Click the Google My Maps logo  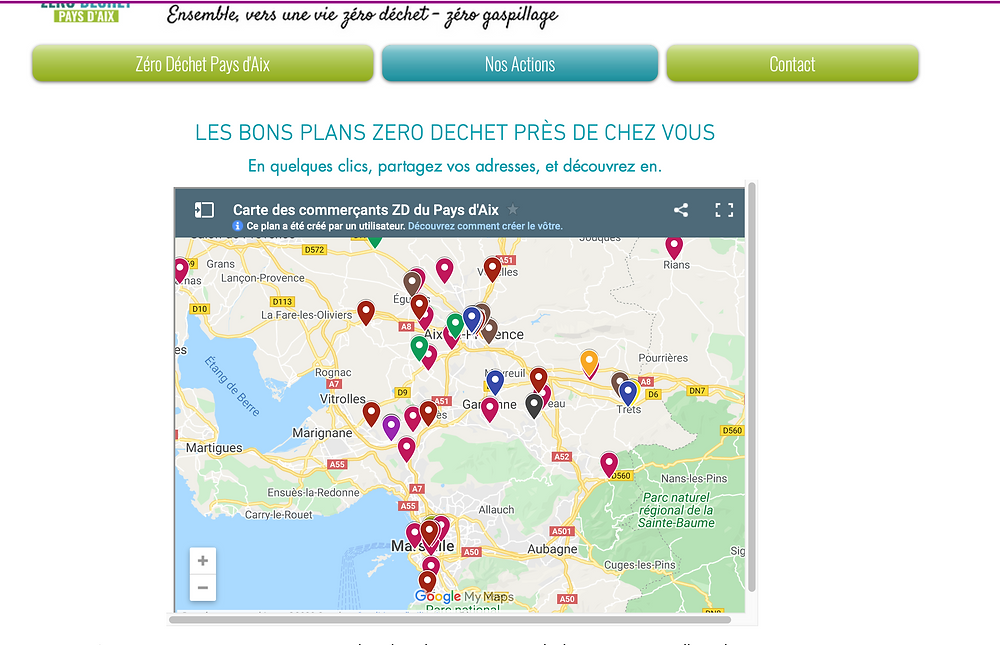464,597
